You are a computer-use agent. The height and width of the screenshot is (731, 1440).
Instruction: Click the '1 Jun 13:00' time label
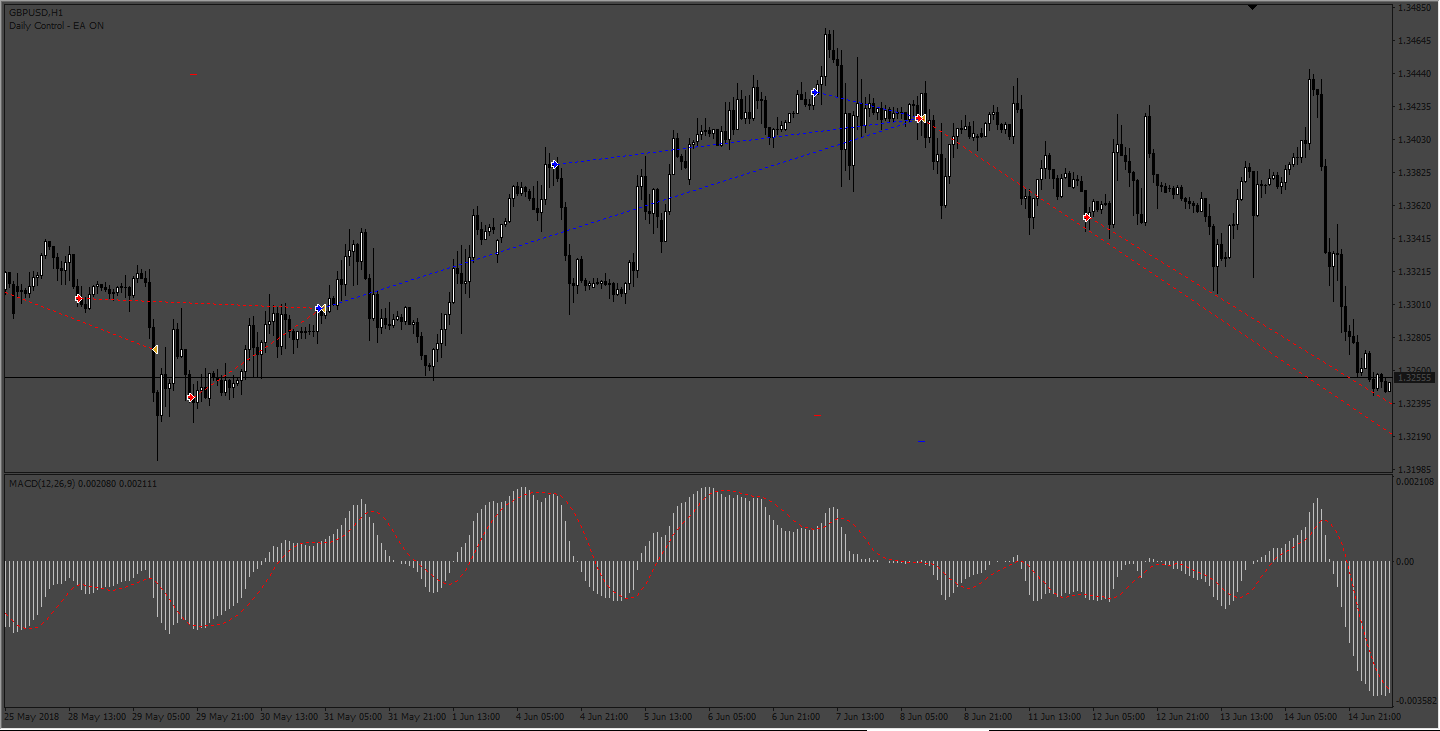[476, 717]
